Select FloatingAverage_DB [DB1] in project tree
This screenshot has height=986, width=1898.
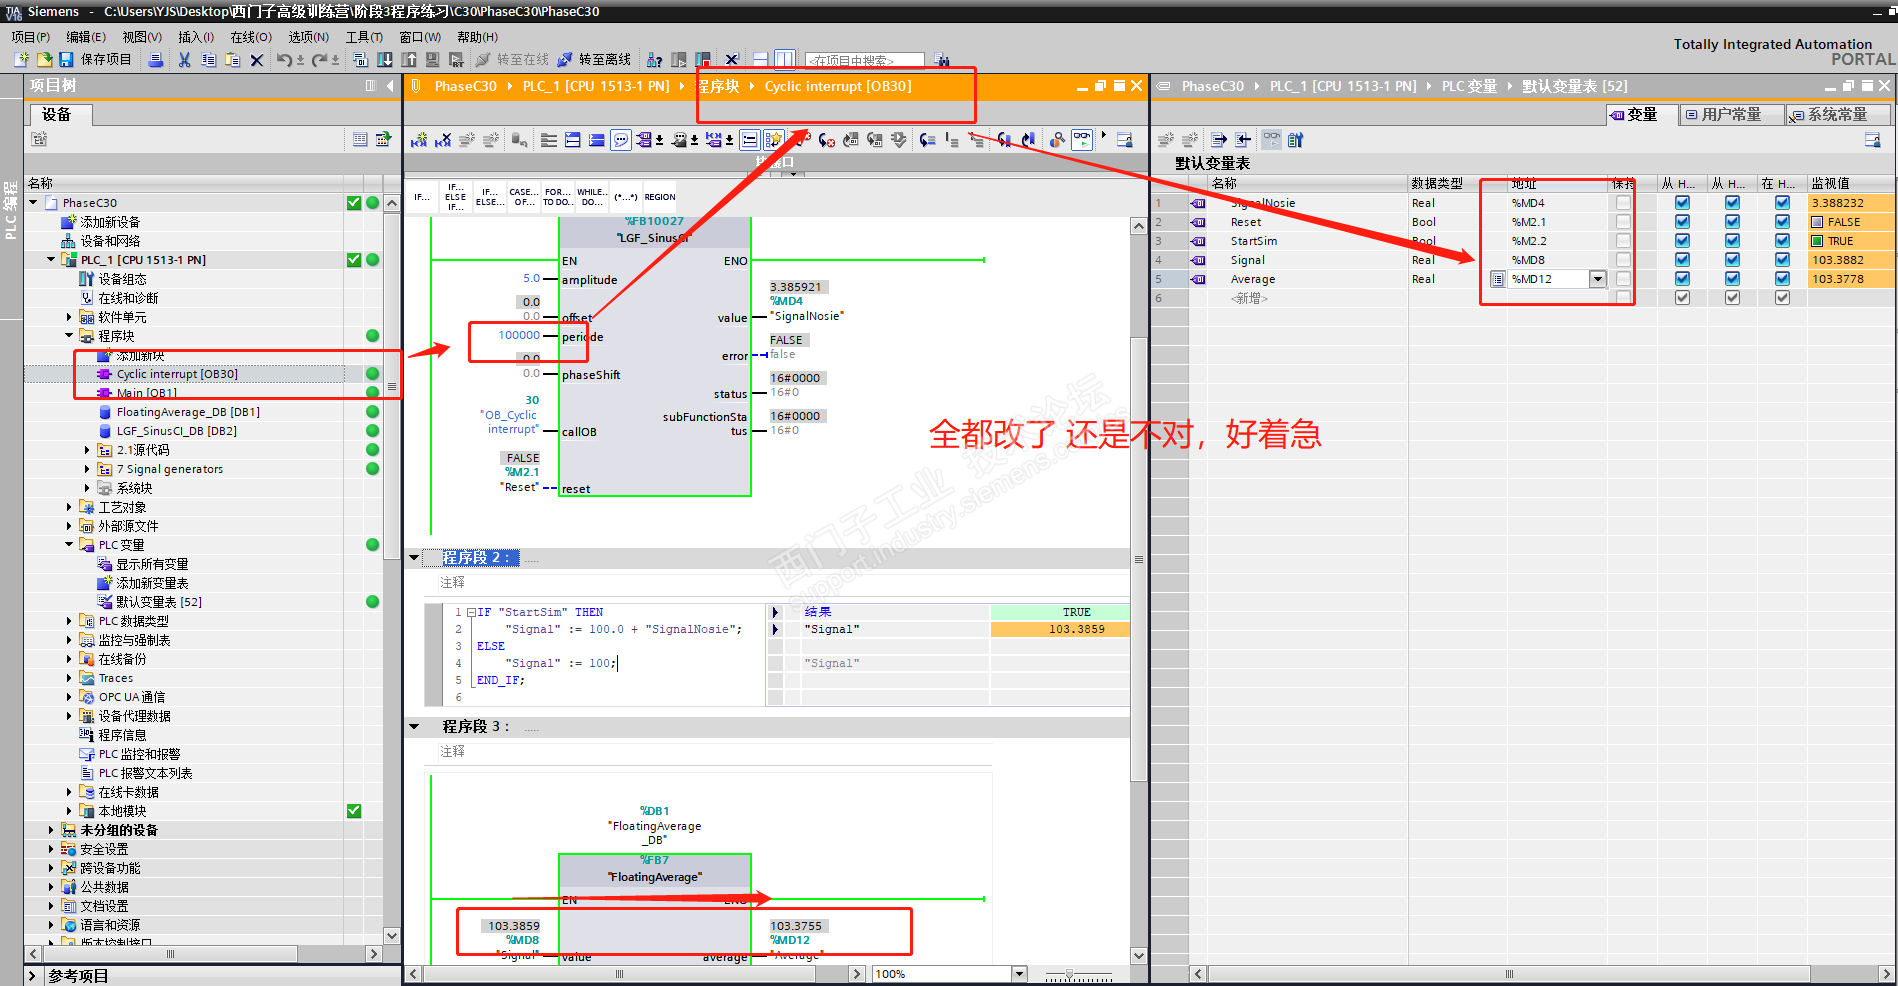(188, 412)
